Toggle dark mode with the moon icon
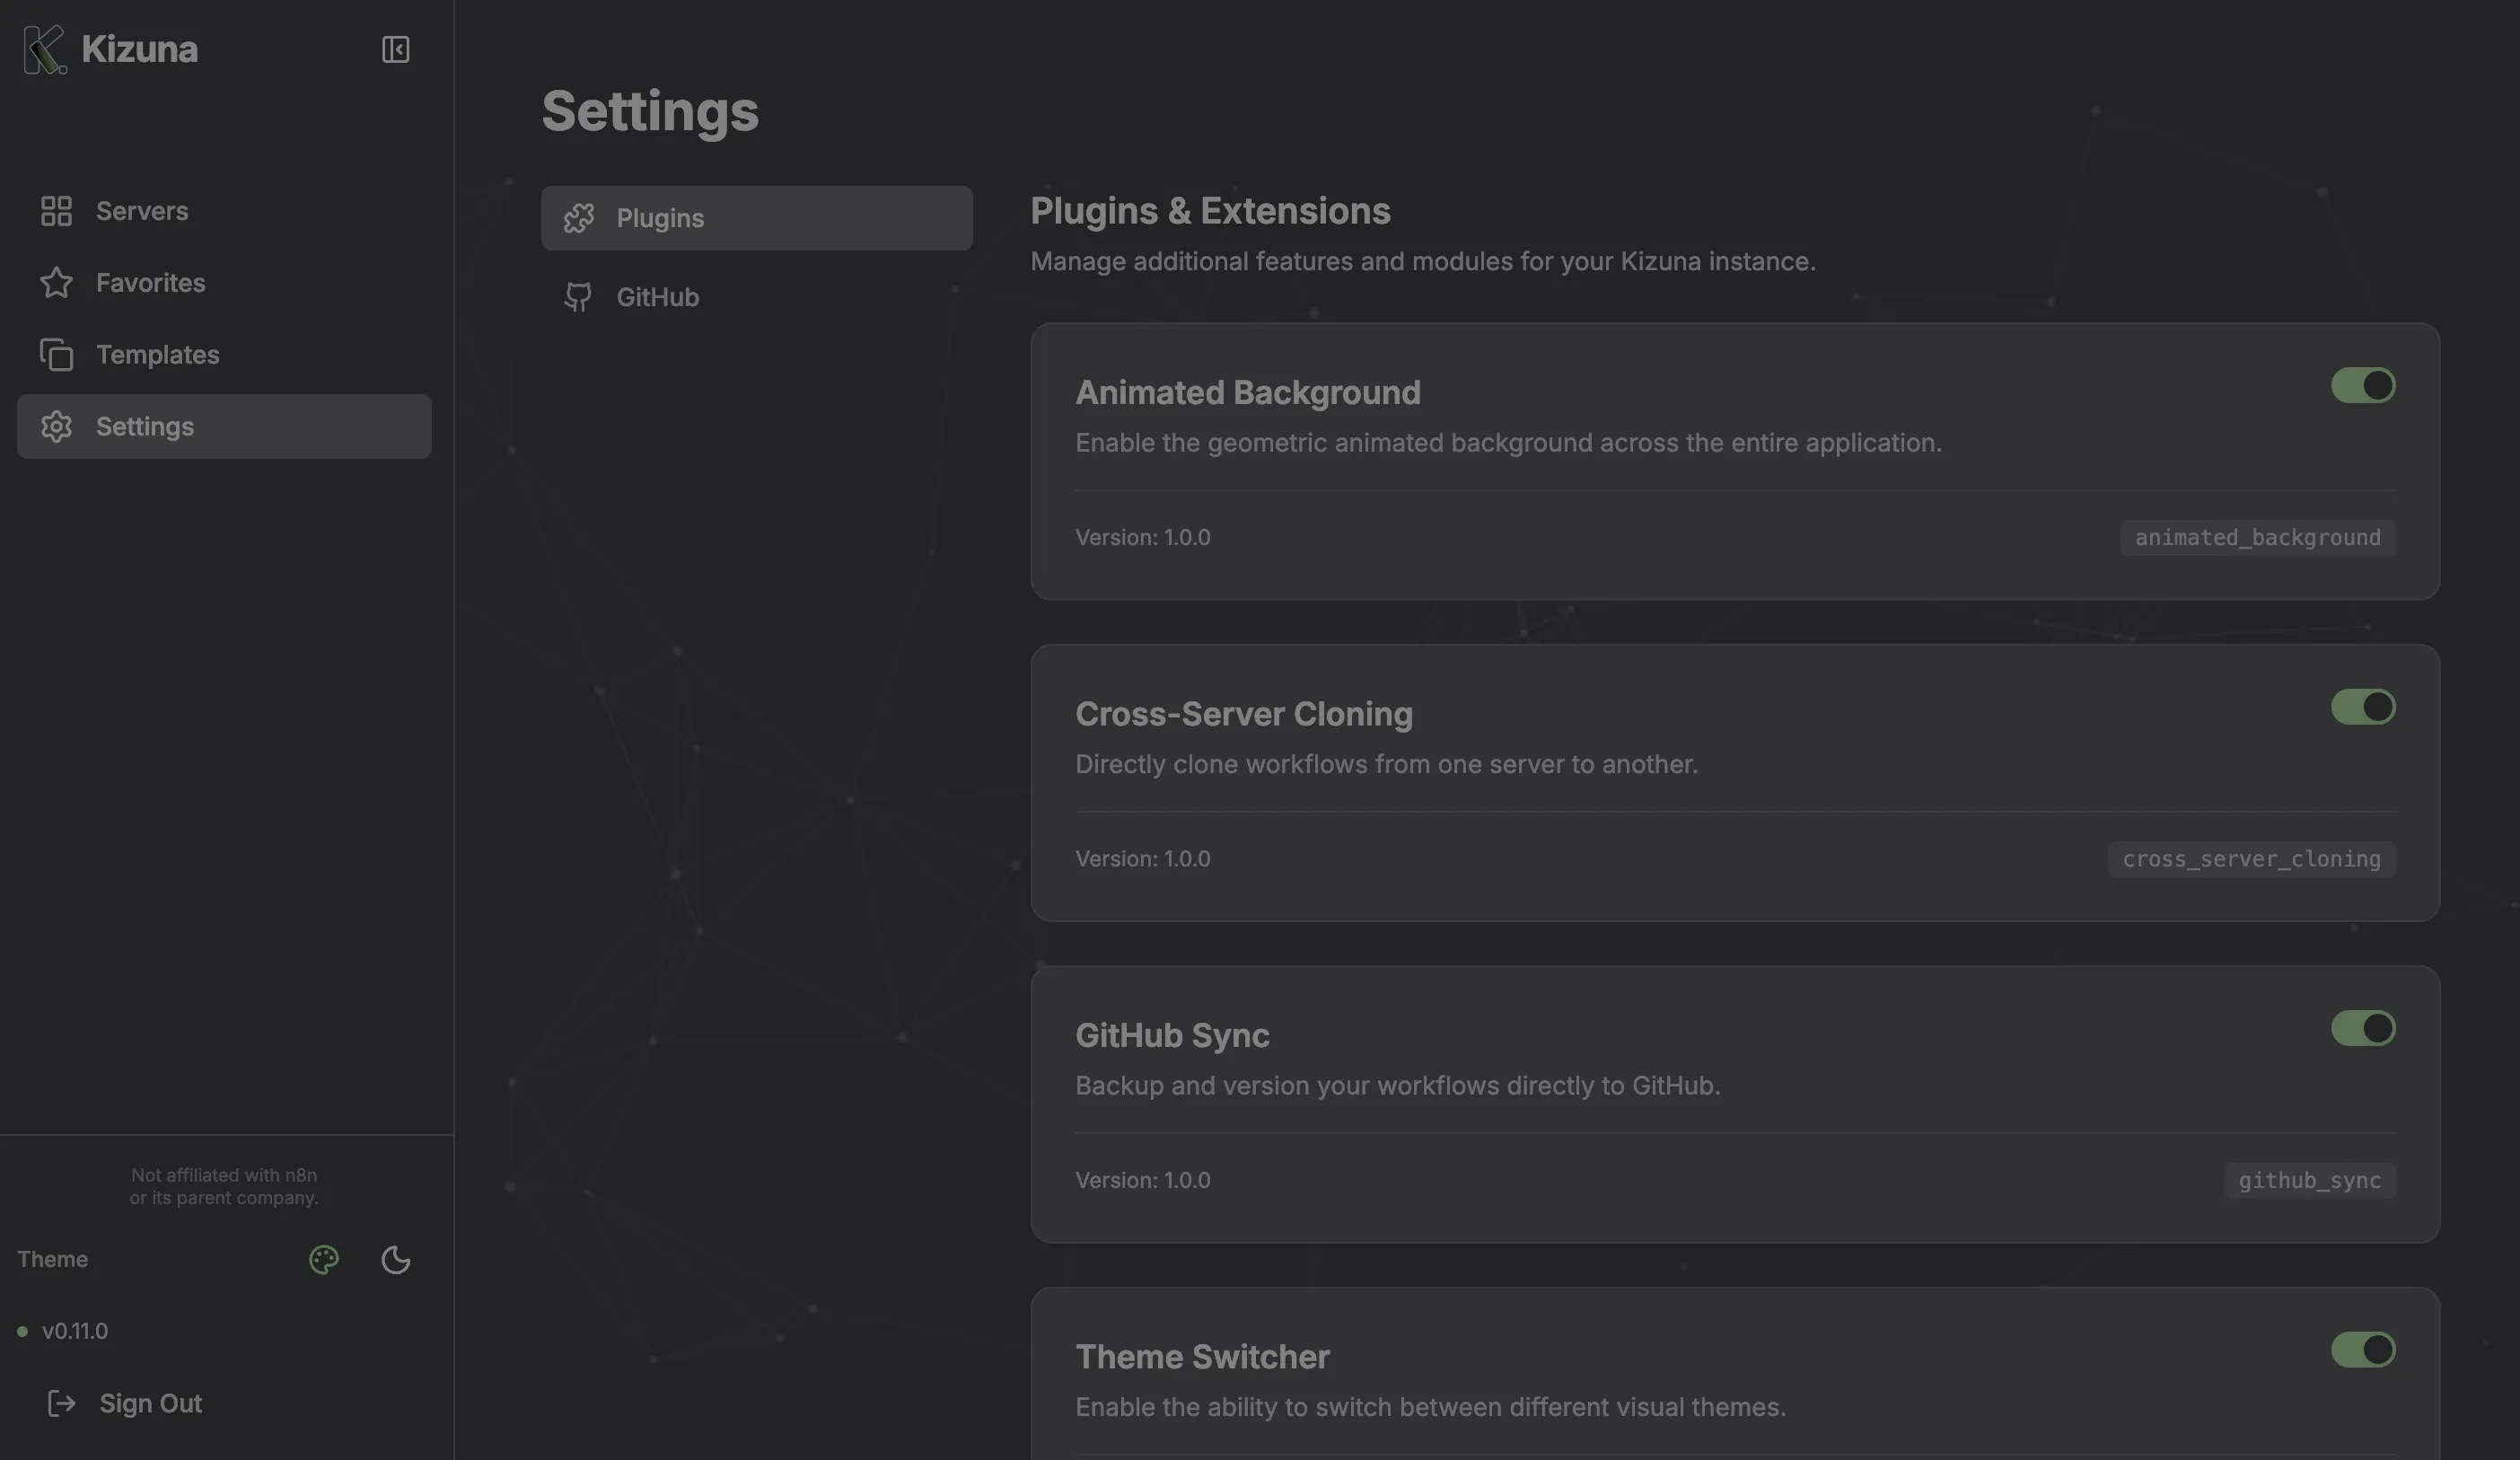 [x=395, y=1259]
